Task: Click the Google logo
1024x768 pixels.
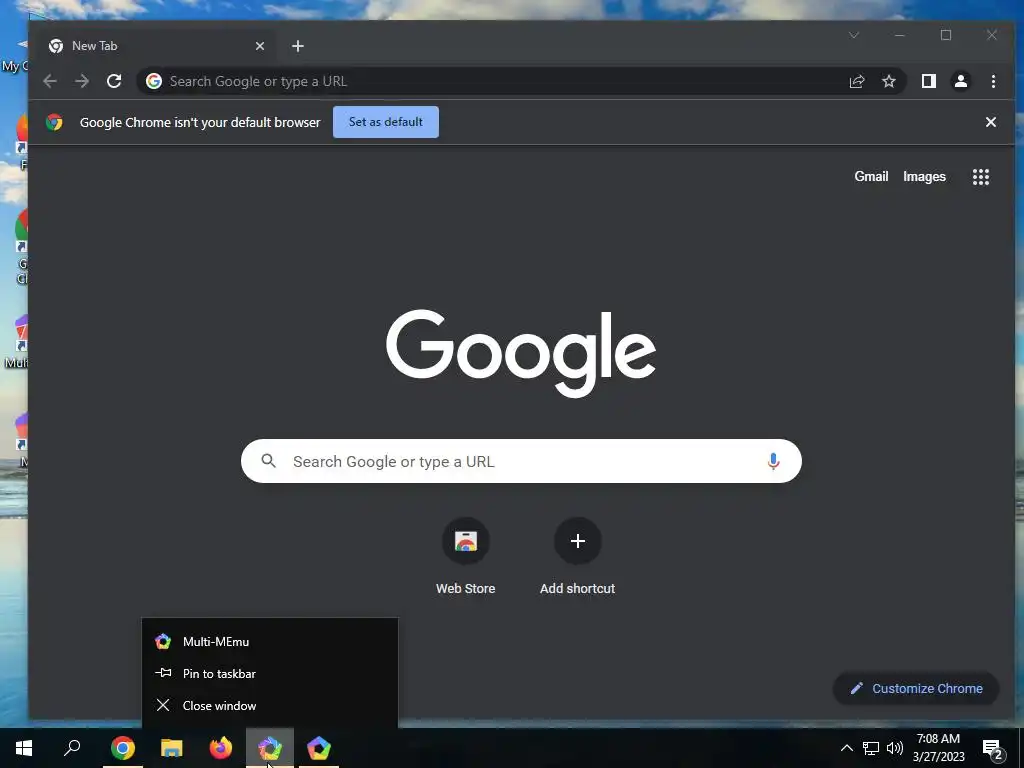Action: coord(520,353)
